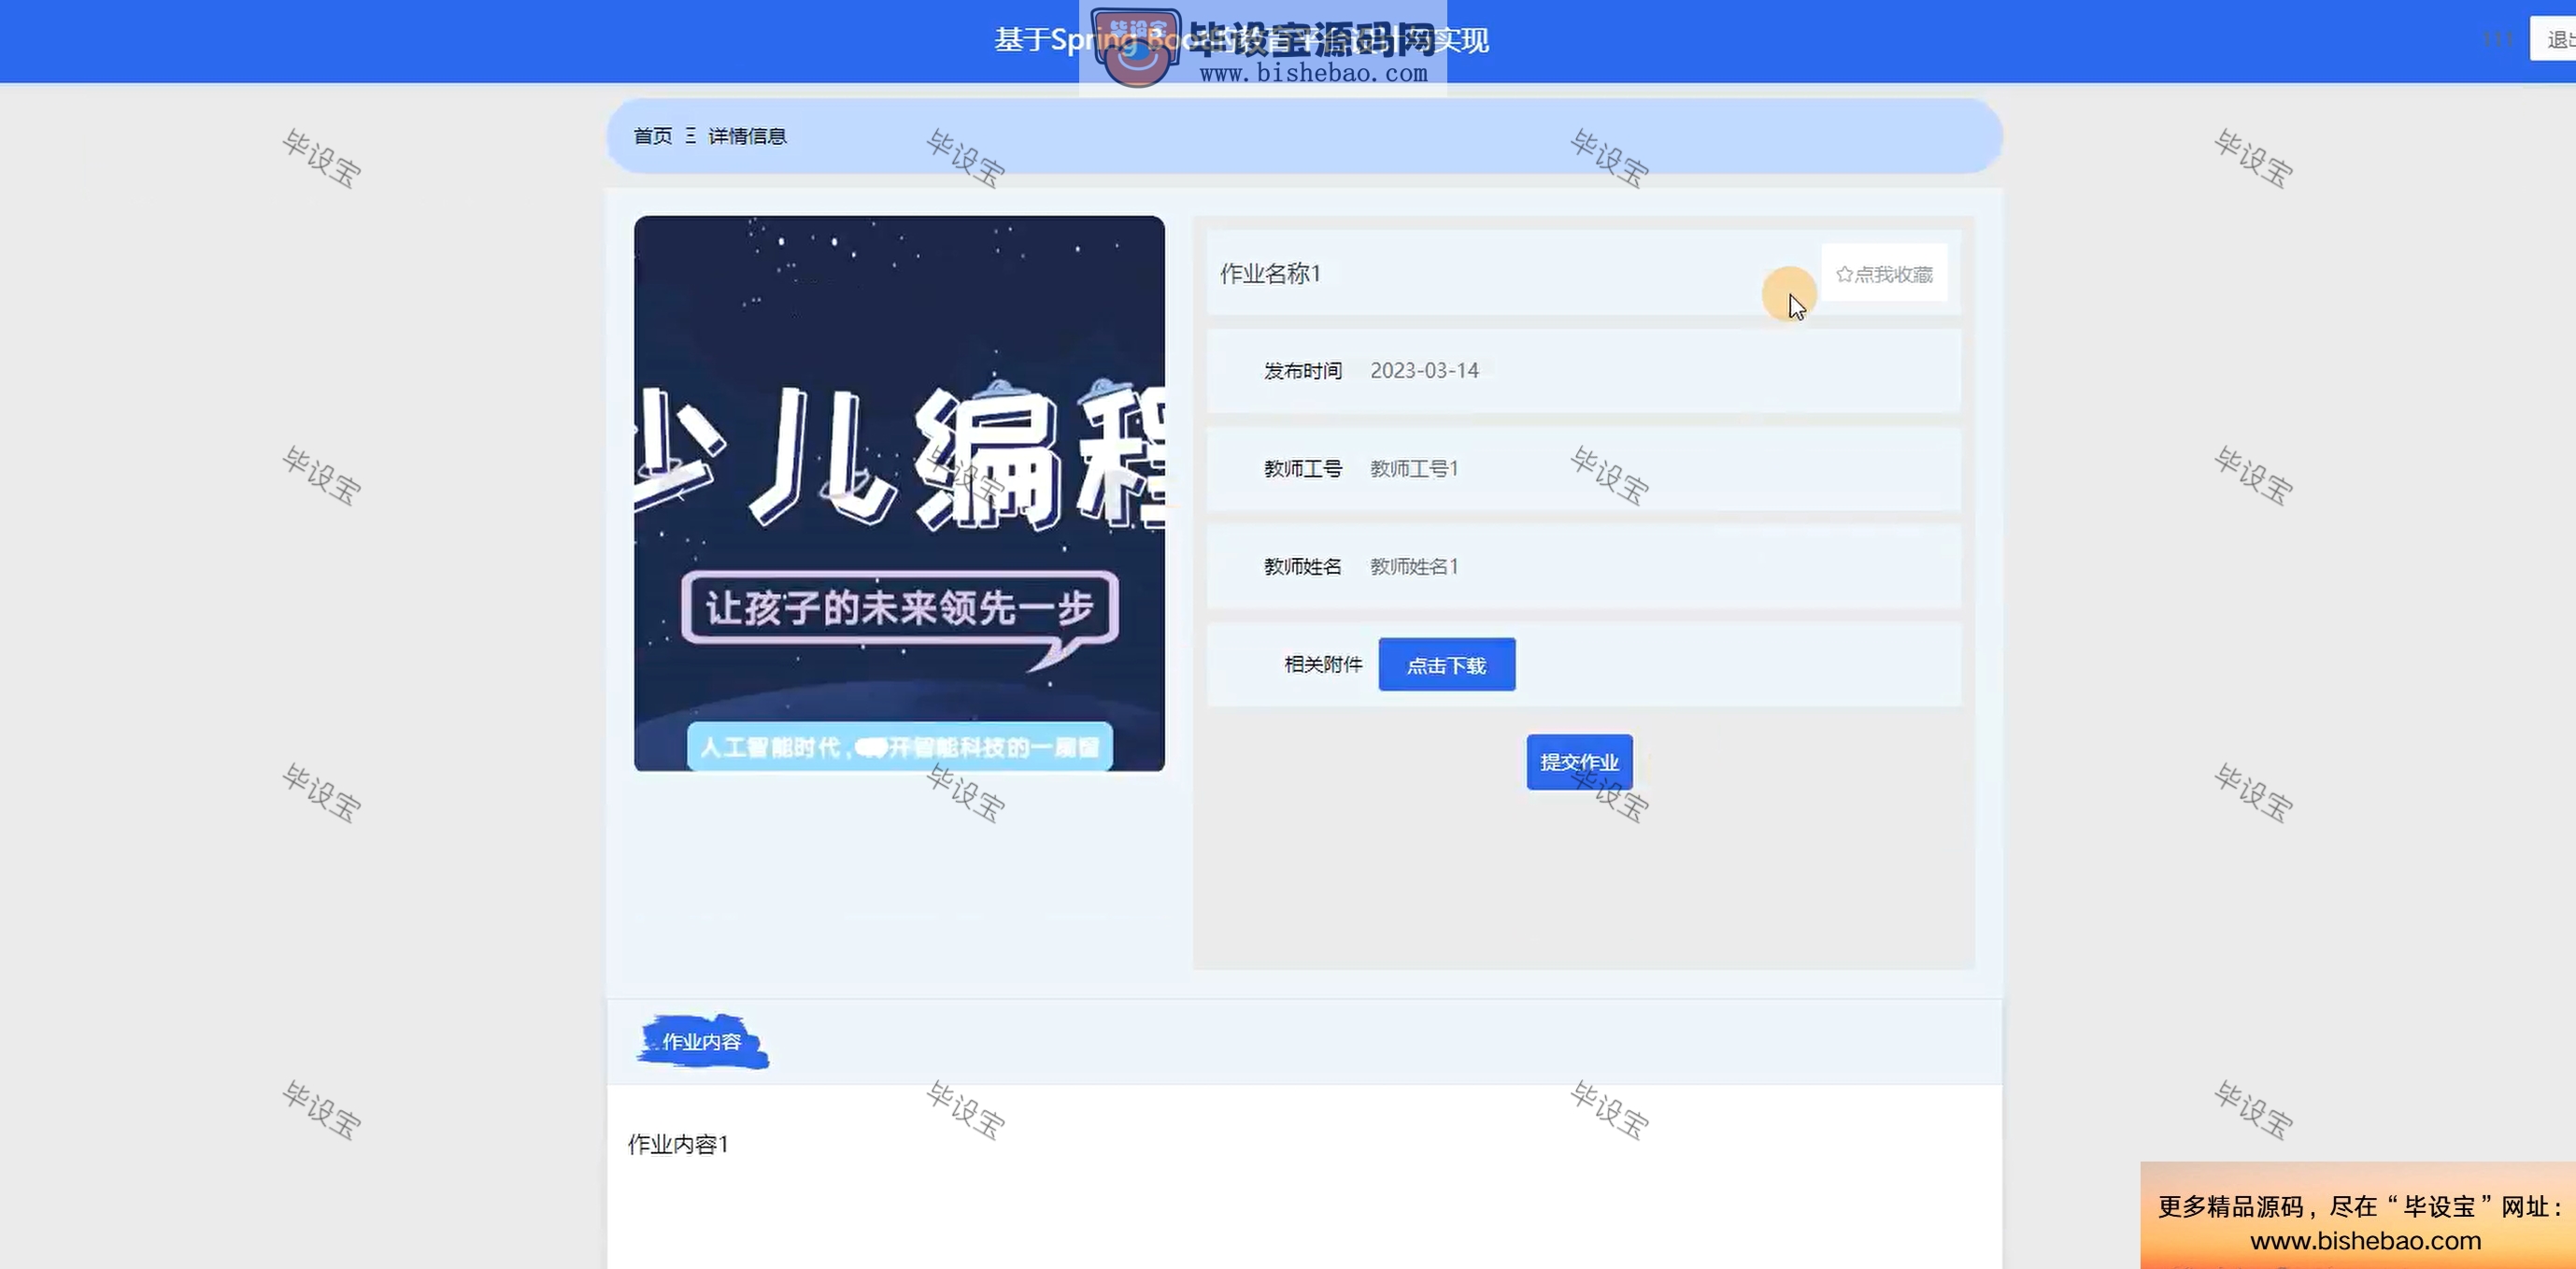
Task: Download attachment via 点击下载 button
Action: tap(1446, 665)
